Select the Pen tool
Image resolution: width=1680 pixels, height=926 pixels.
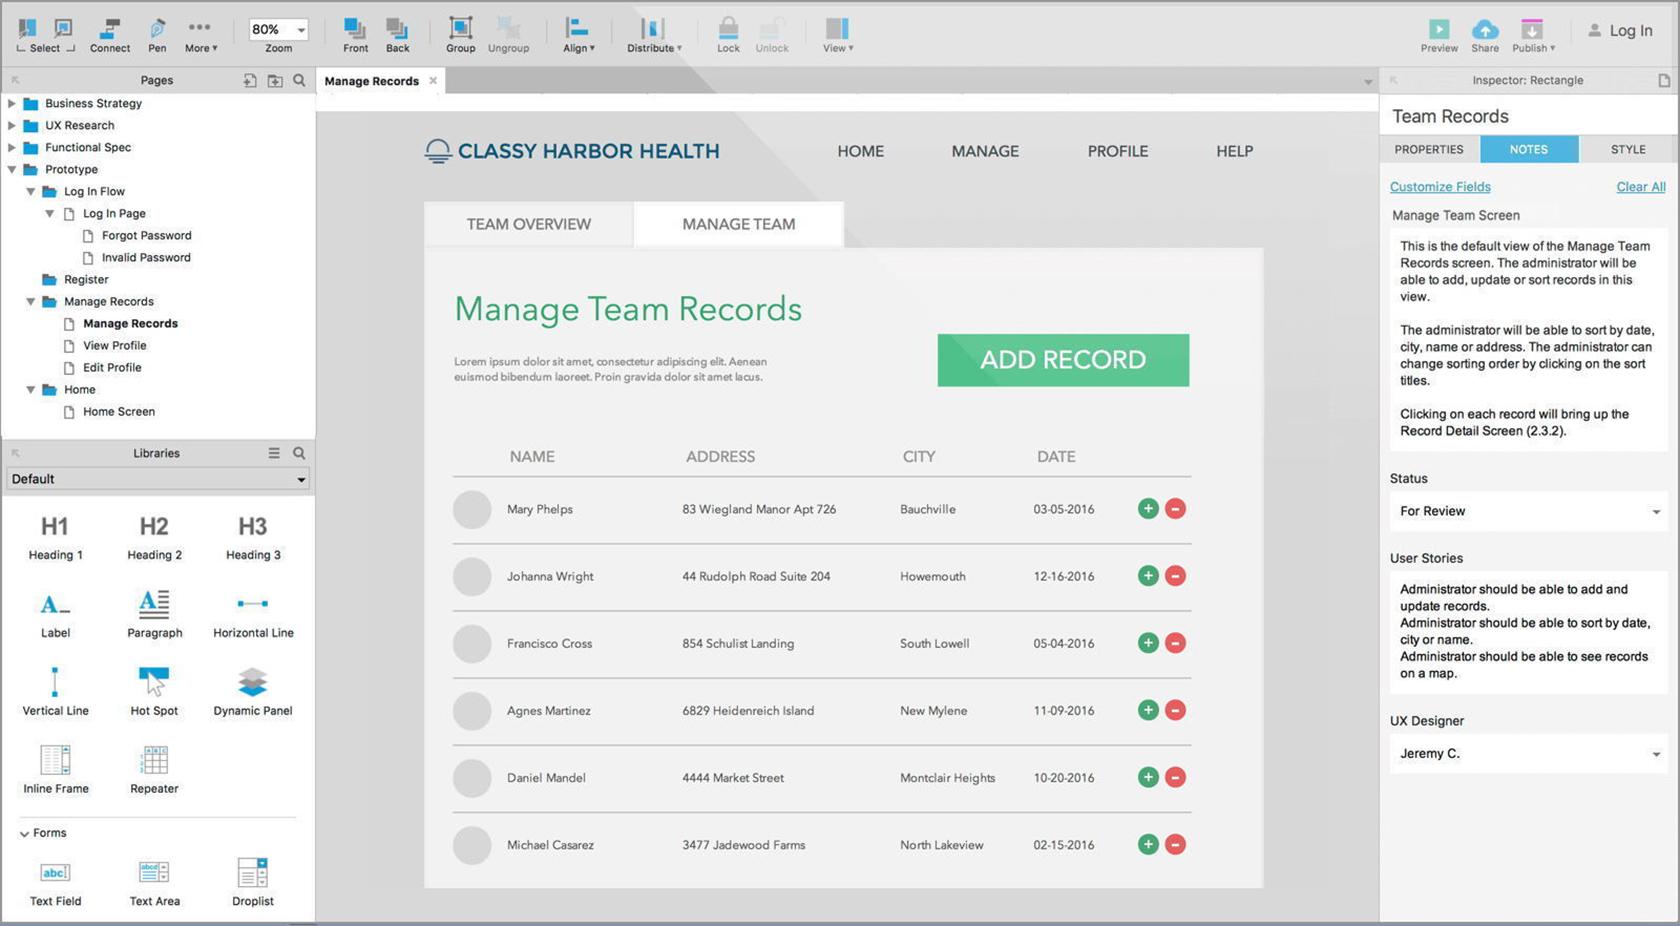(157, 35)
